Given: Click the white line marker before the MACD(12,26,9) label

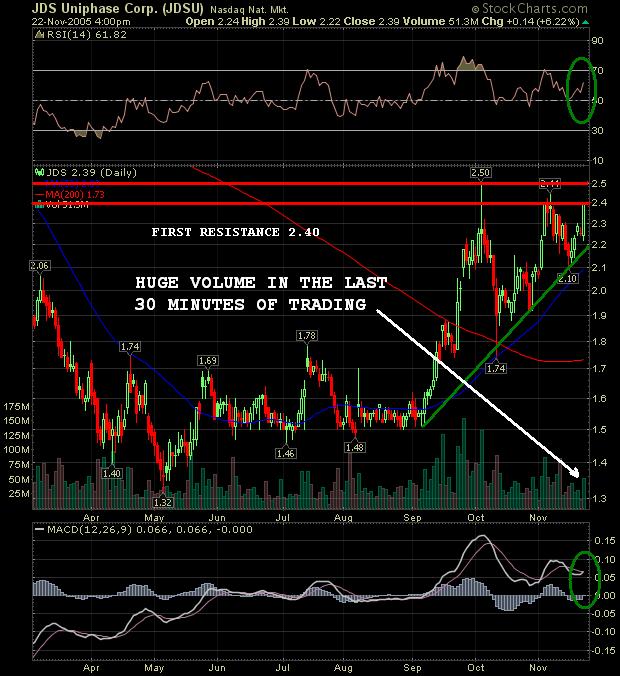Looking at the screenshot, I should coord(40,530).
